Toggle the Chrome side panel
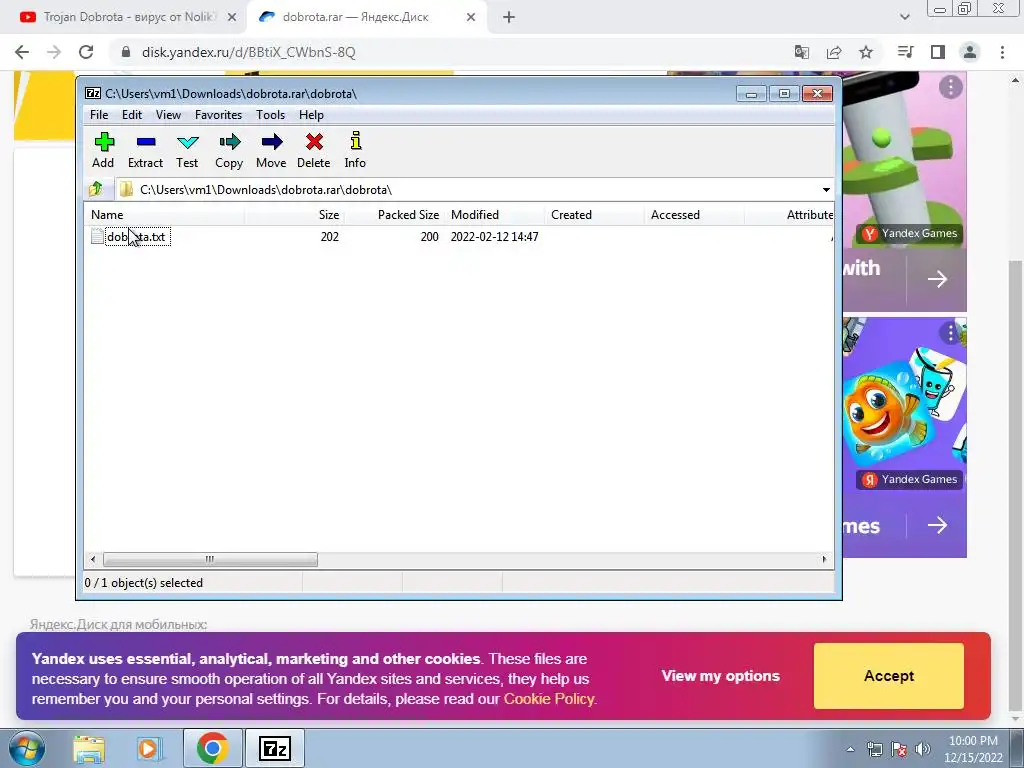 [x=938, y=52]
